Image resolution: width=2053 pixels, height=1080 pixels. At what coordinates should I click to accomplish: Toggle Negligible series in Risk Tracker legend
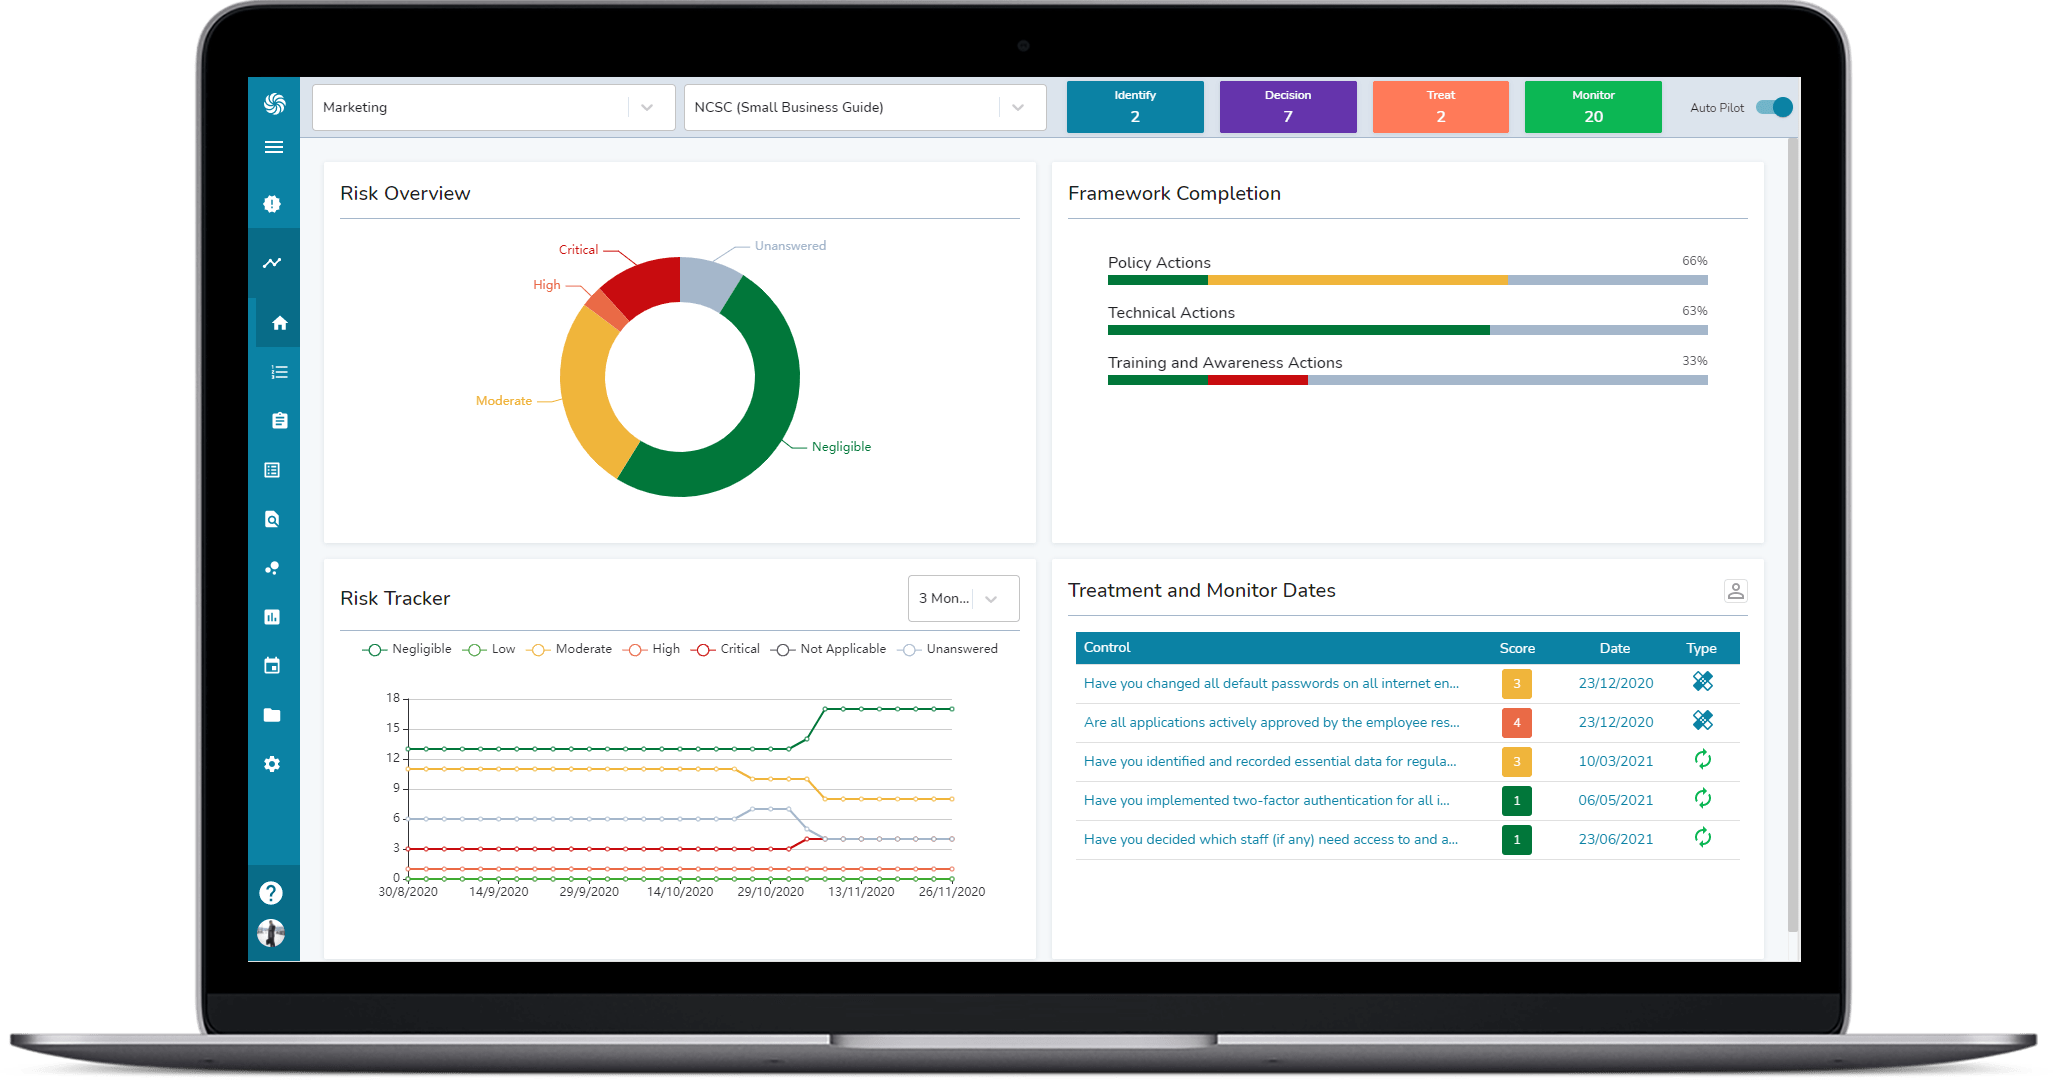click(407, 649)
